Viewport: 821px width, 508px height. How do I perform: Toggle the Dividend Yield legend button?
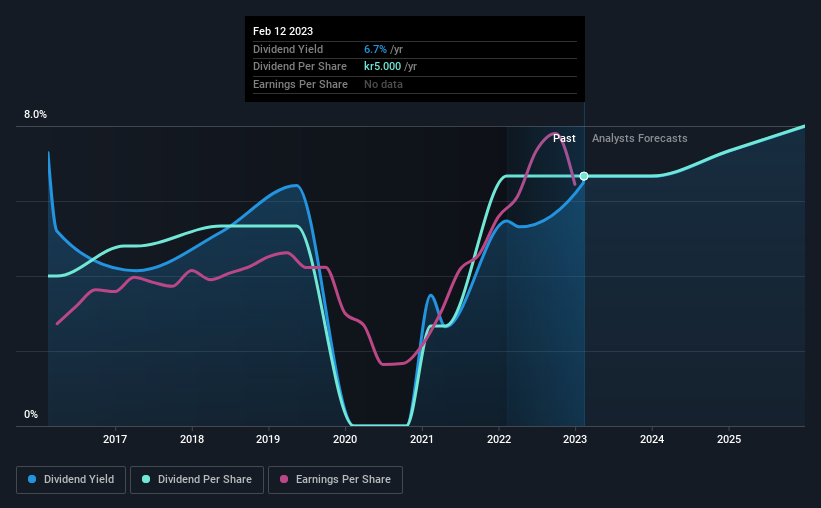71,480
